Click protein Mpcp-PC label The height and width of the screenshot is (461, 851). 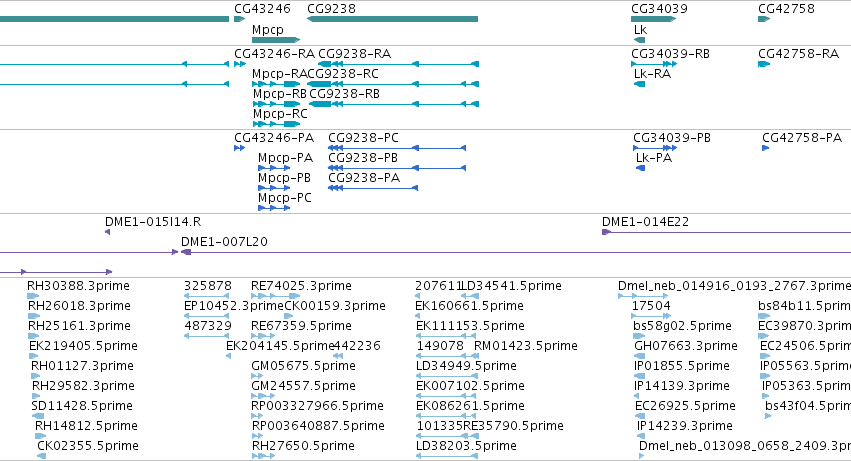pyautogui.click(x=285, y=198)
